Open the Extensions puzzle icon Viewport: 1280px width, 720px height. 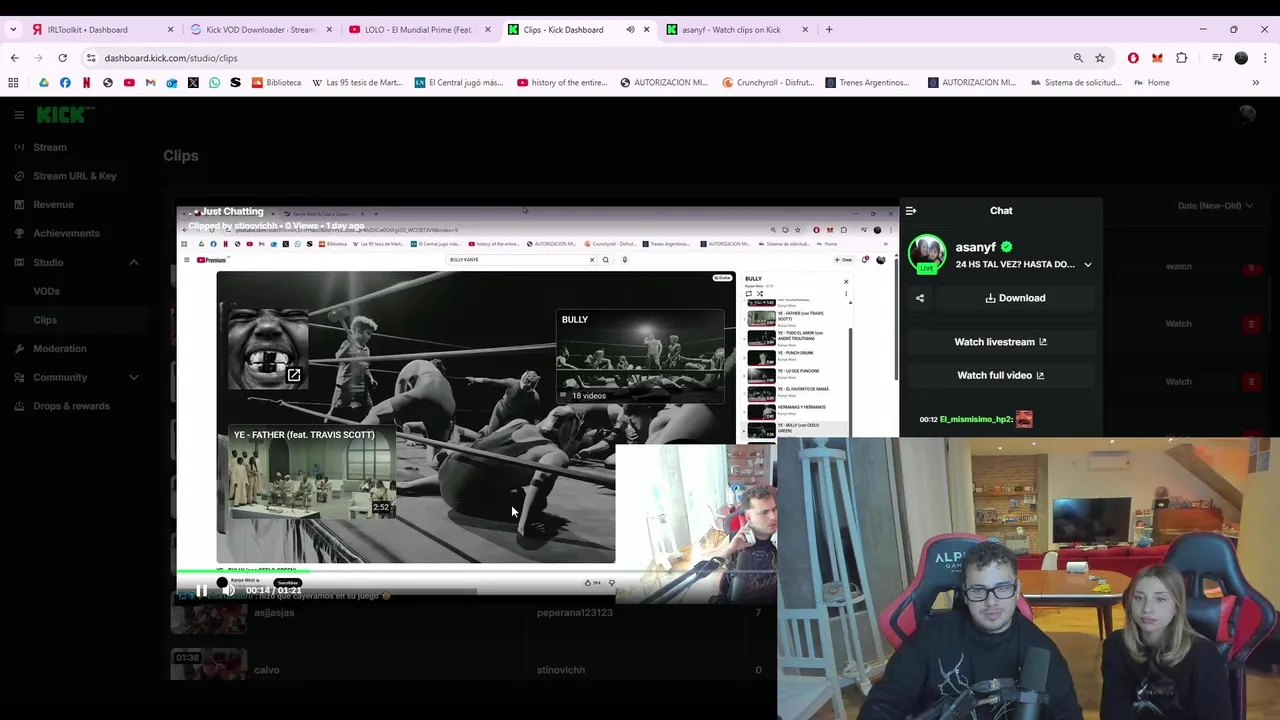click(x=1181, y=58)
